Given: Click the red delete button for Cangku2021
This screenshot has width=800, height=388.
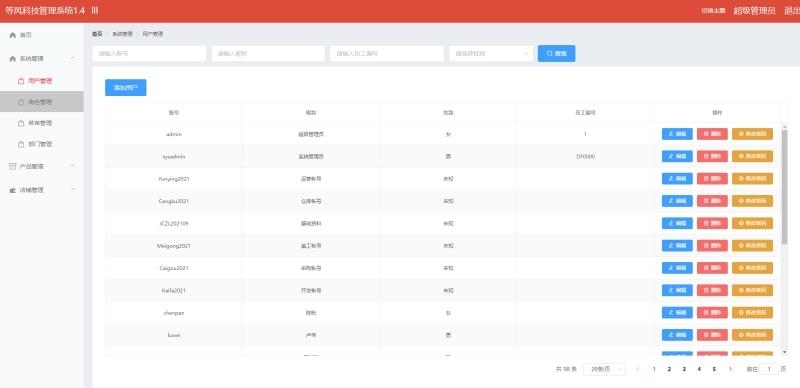Looking at the screenshot, I should pos(712,201).
